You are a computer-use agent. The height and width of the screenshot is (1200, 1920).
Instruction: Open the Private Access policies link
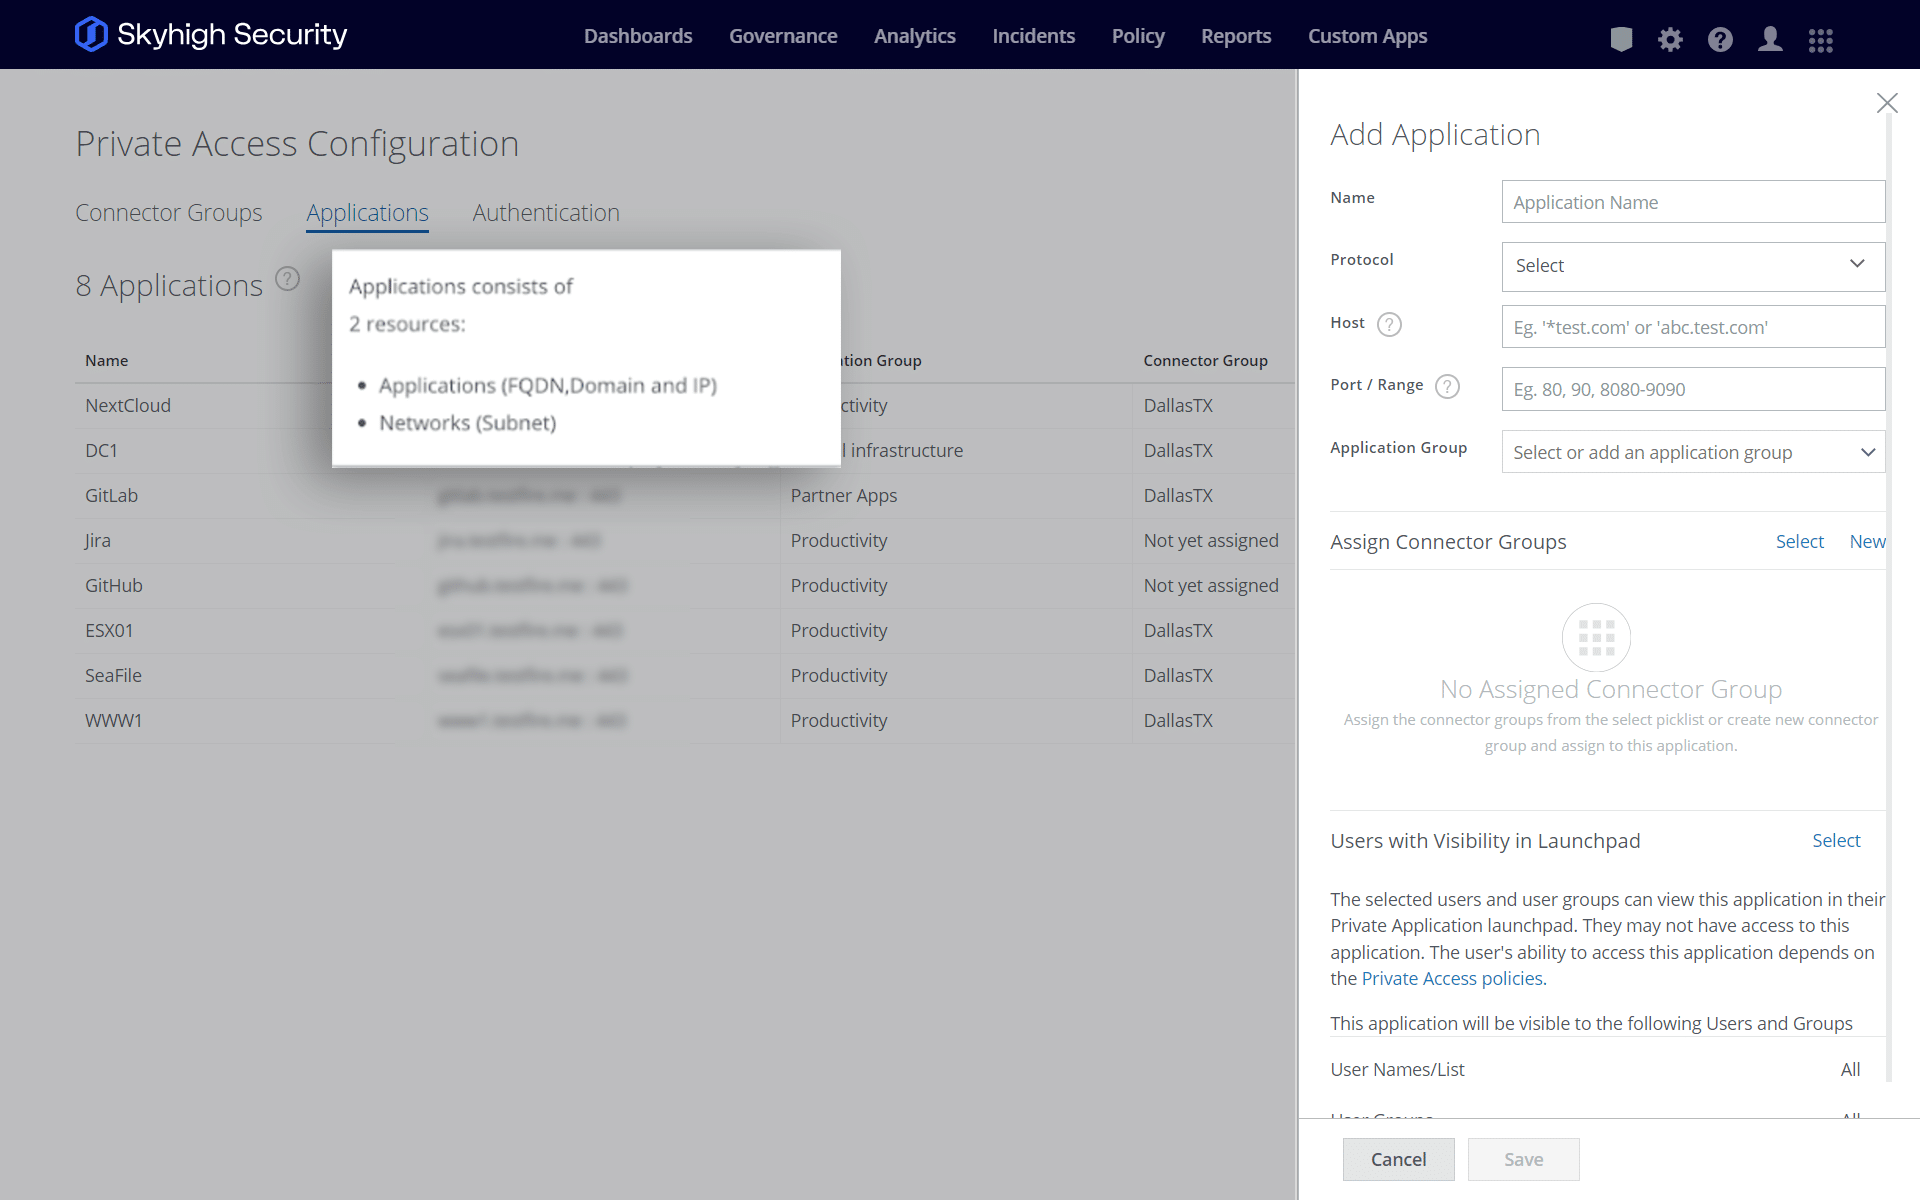1452,979
